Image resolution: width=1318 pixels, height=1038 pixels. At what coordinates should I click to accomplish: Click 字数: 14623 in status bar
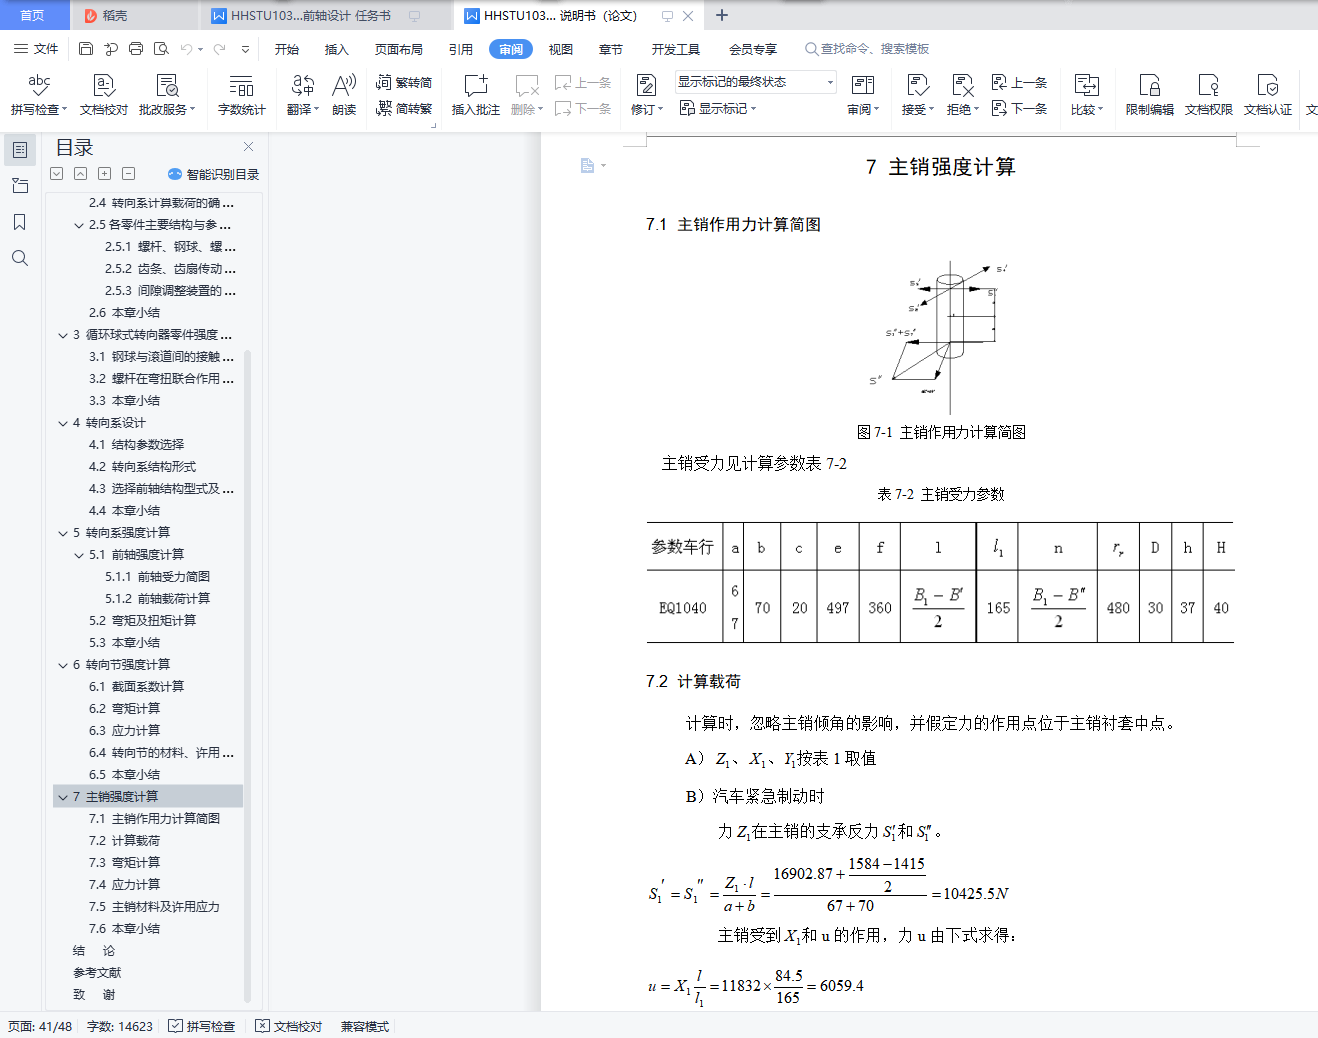(x=120, y=1026)
